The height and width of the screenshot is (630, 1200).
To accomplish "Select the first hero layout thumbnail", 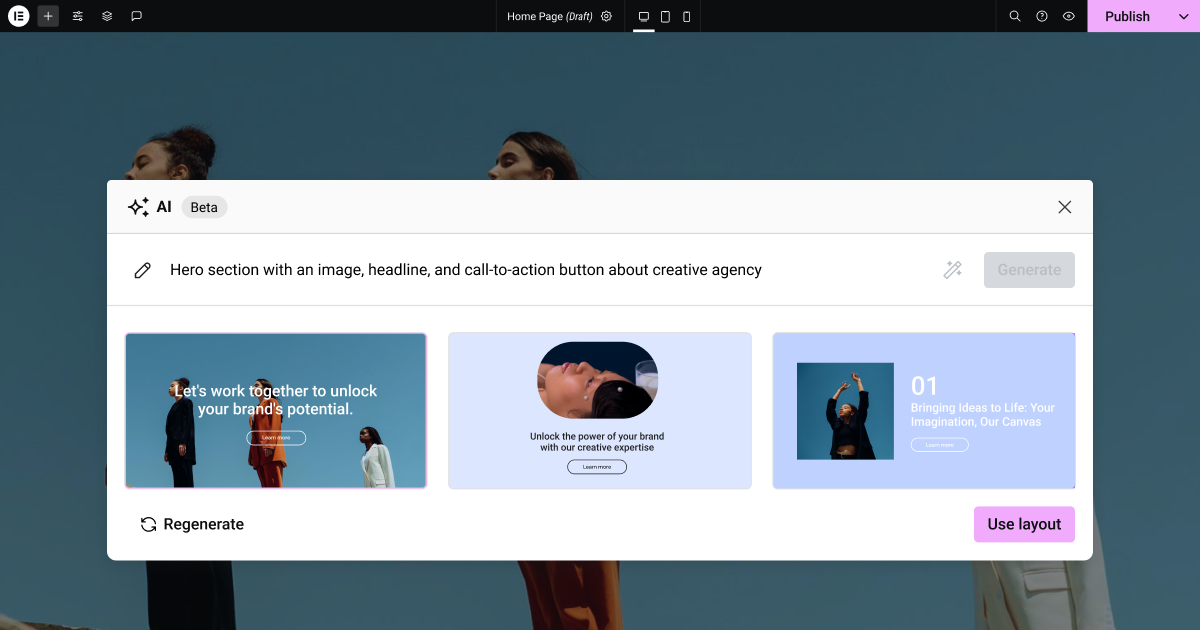I will tap(276, 410).
